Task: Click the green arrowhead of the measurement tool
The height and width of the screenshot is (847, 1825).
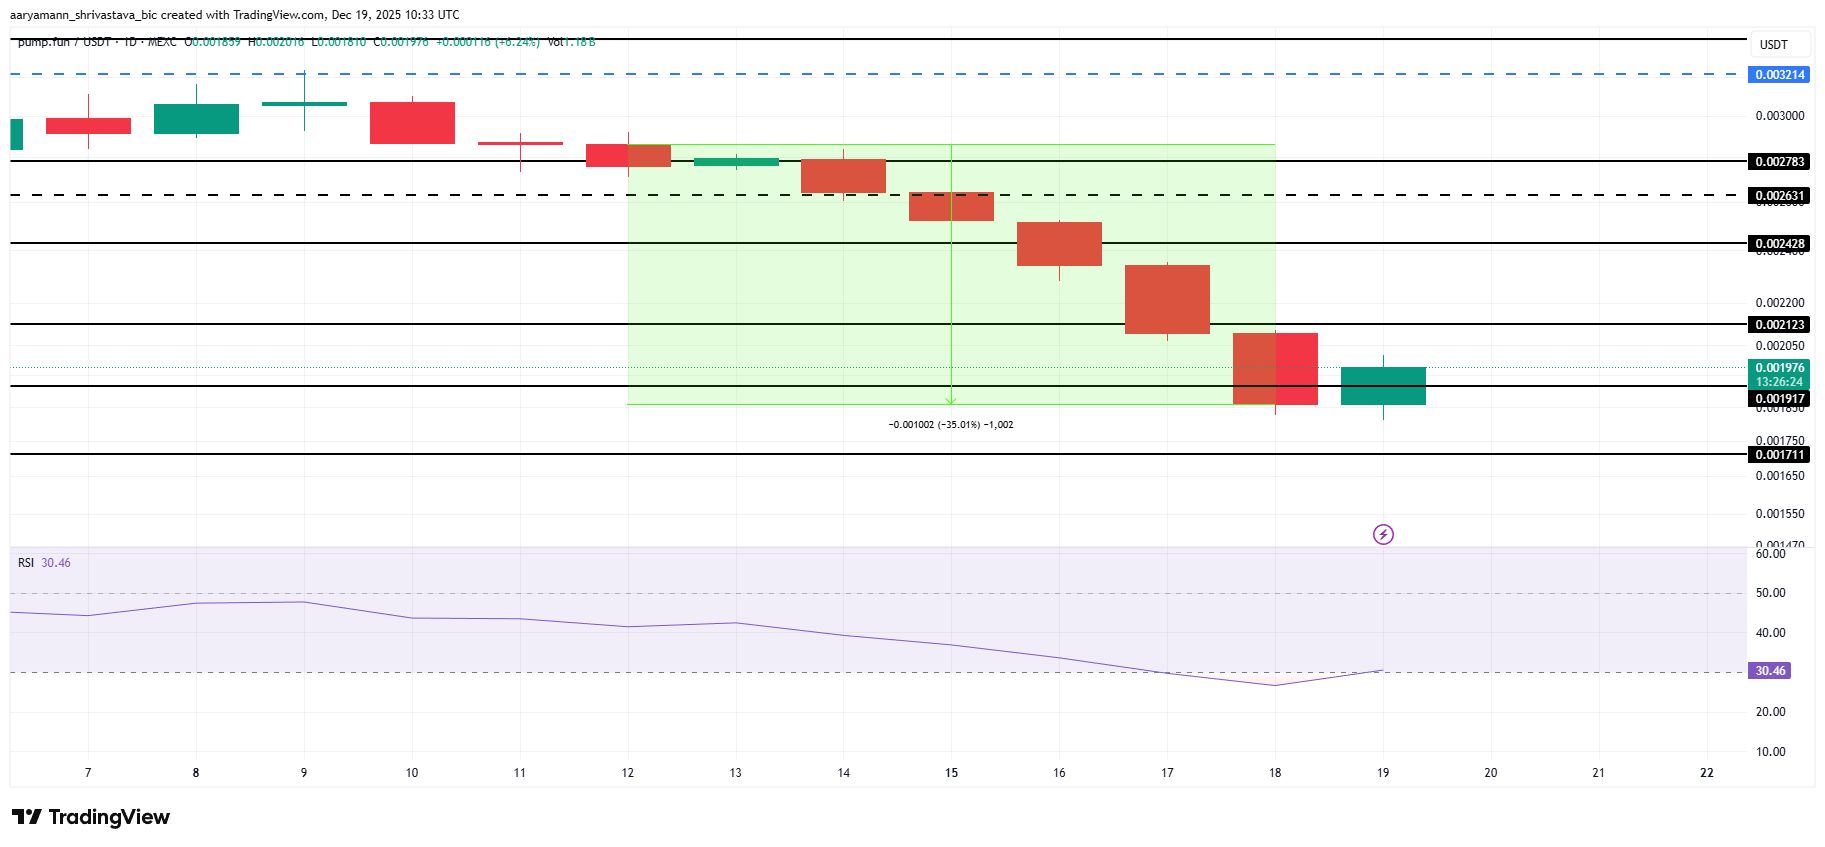Action: coord(951,399)
